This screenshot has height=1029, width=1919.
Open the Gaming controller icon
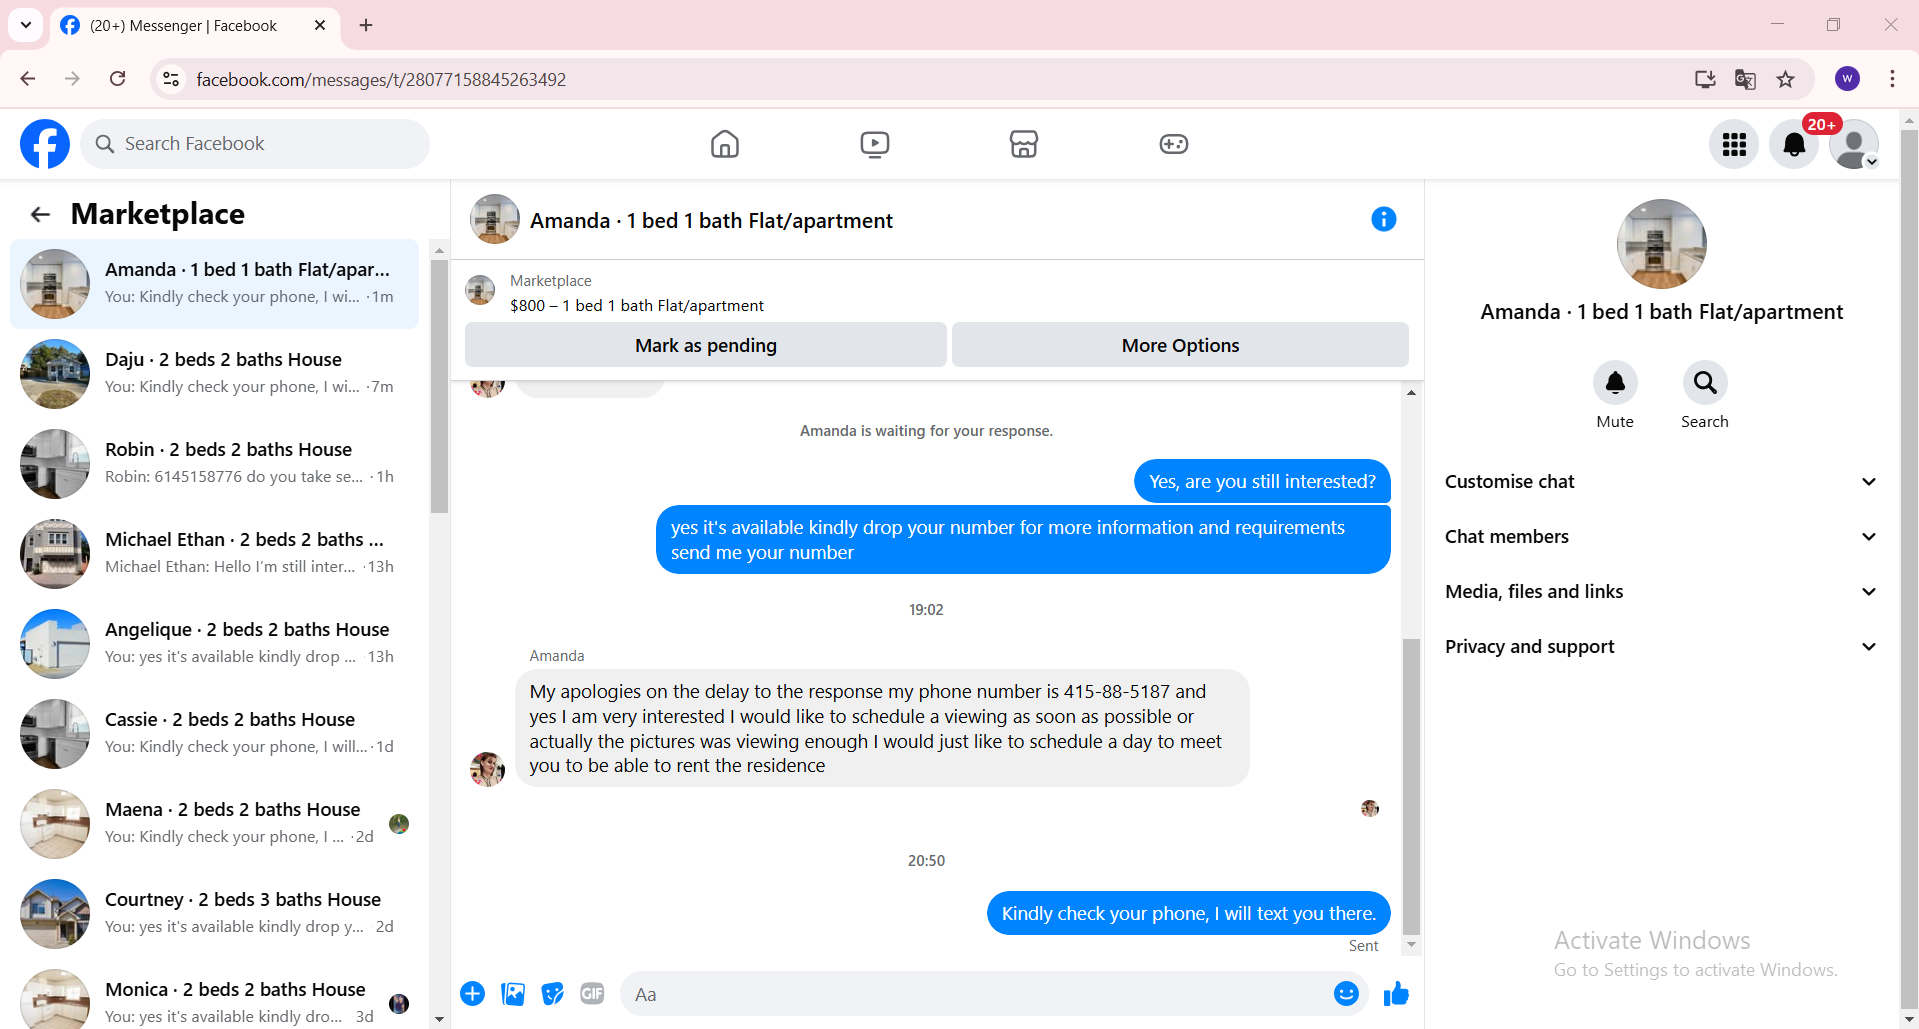point(1174,144)
